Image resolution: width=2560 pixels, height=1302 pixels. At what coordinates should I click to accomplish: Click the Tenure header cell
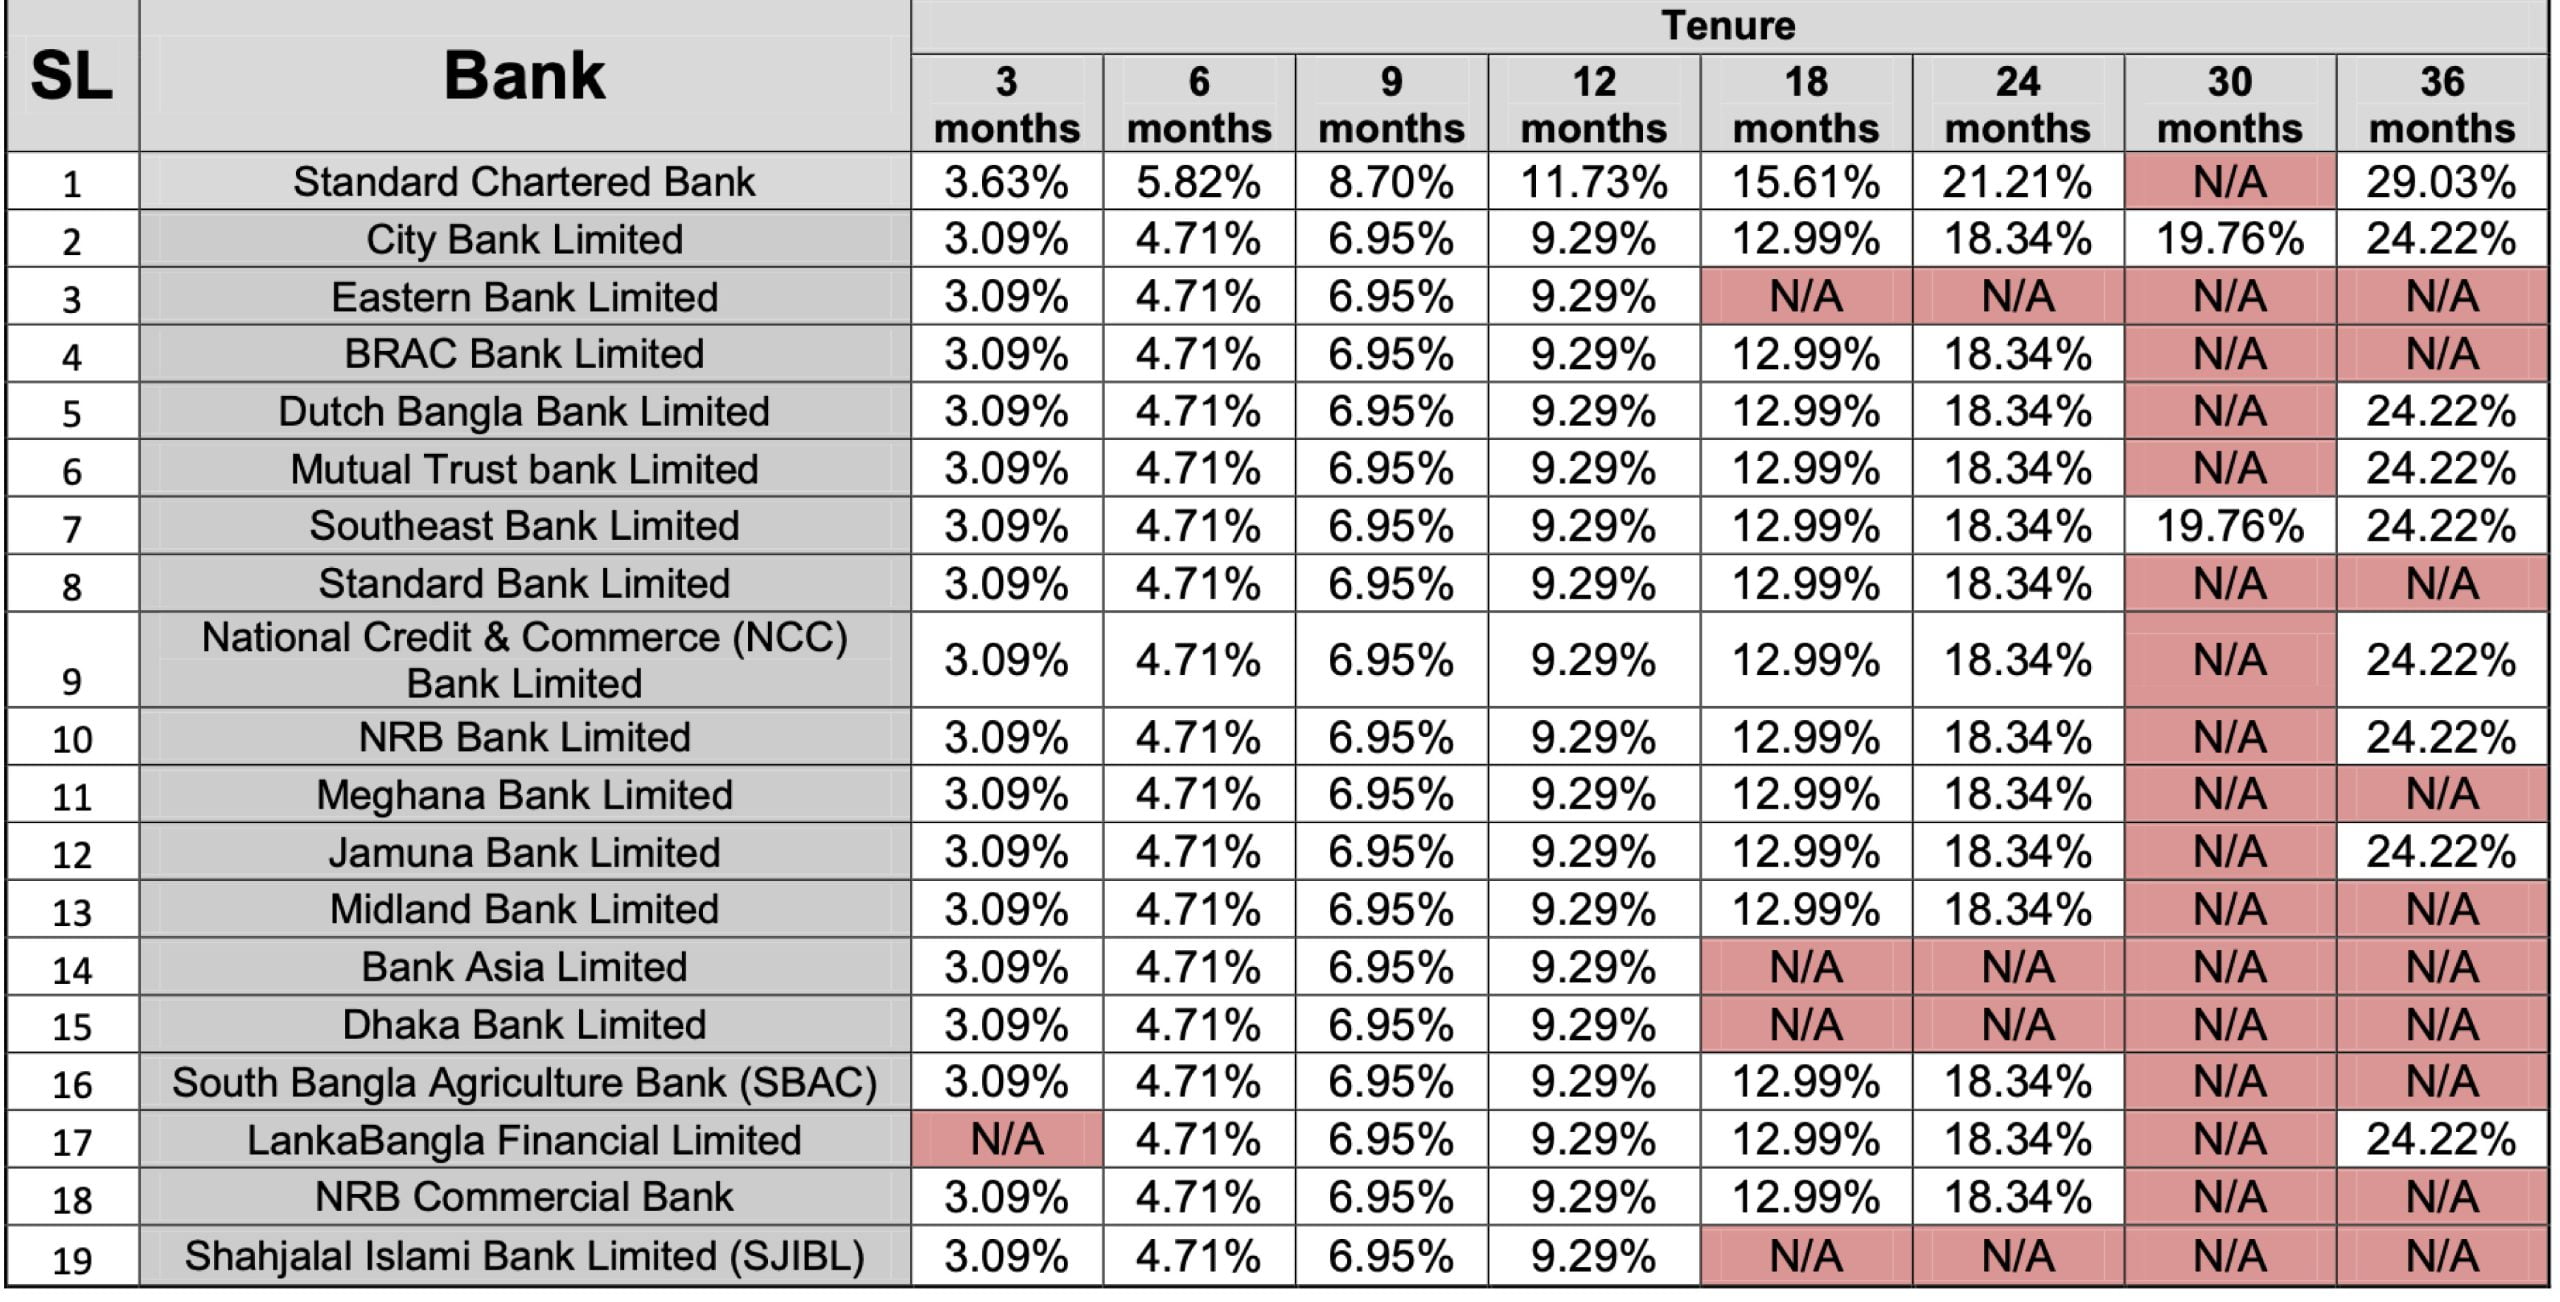coord(1728,26)
